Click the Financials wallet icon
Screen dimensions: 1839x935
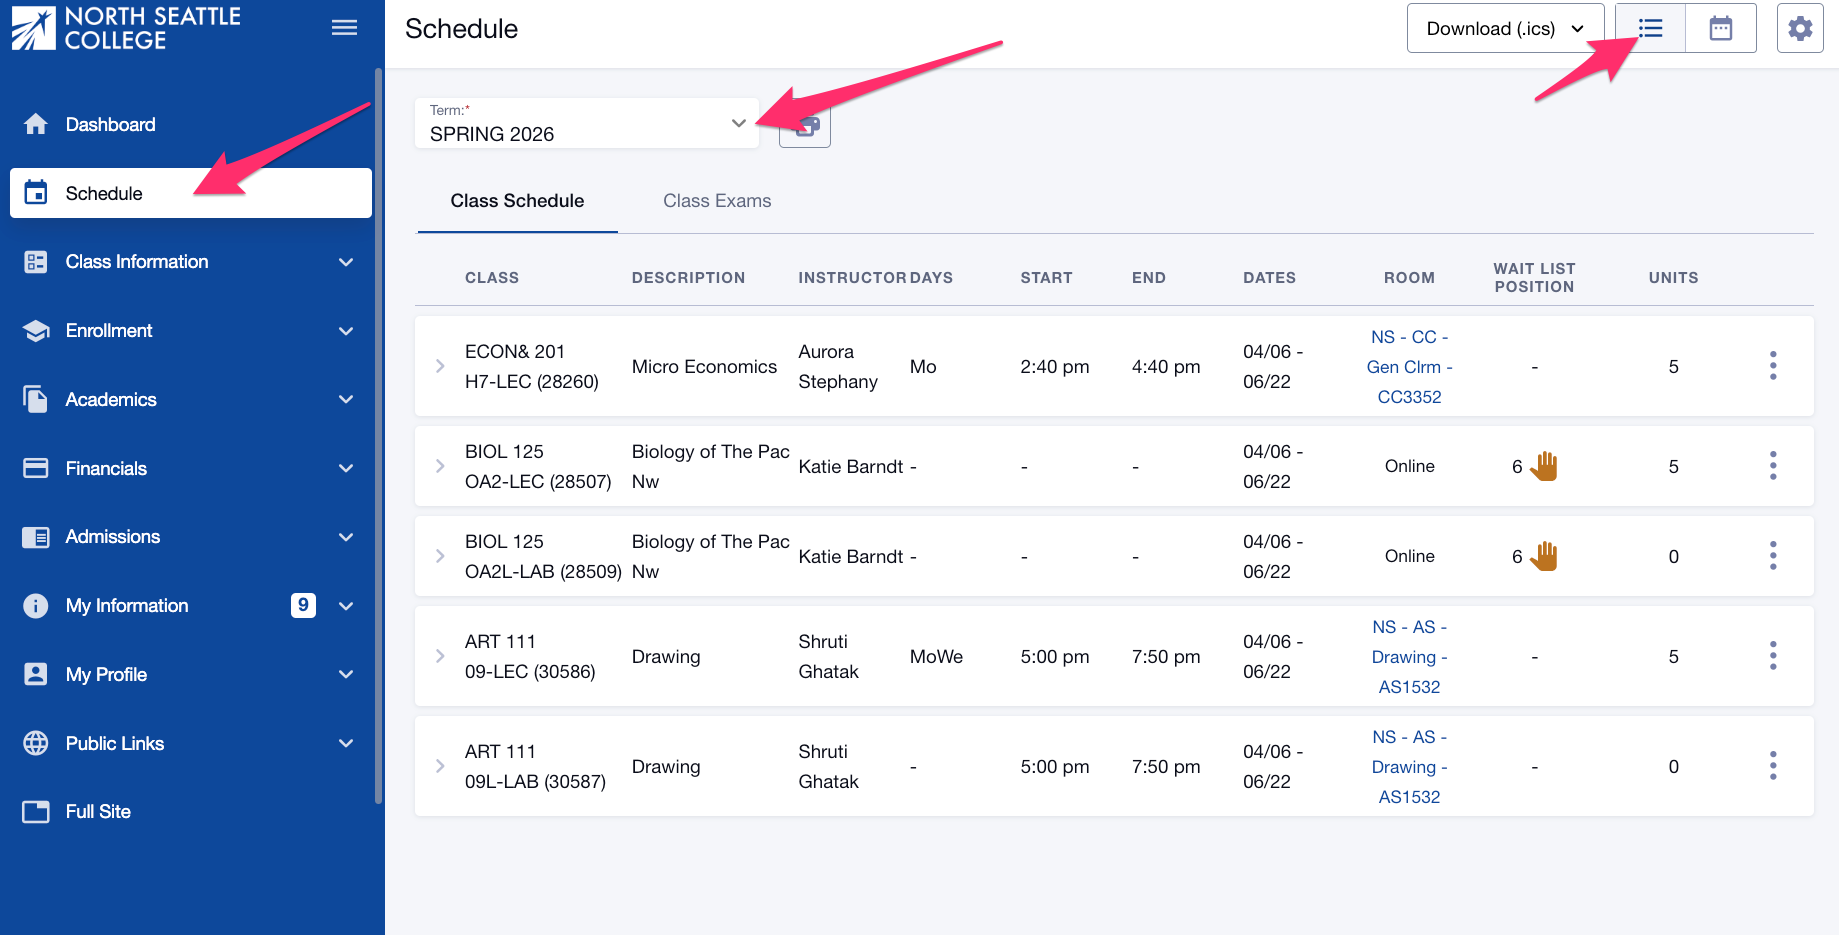[36, 467]
